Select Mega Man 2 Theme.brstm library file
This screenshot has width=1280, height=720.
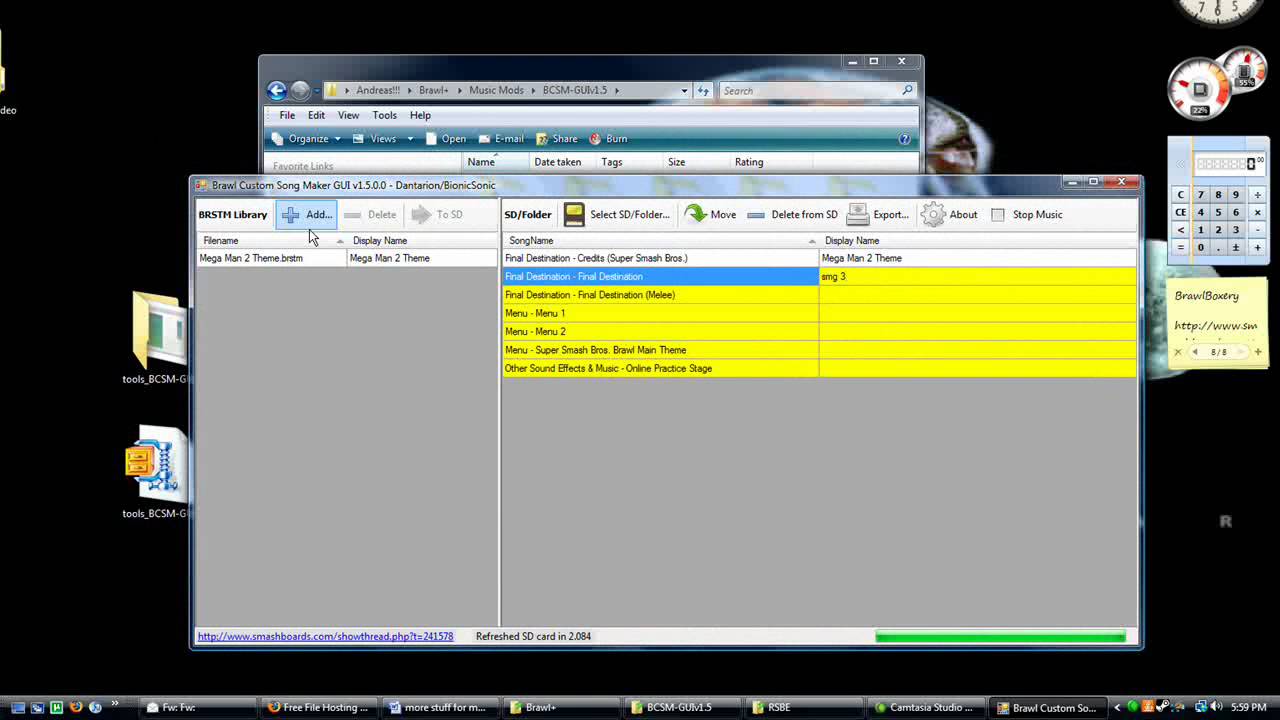click(272, 258)
